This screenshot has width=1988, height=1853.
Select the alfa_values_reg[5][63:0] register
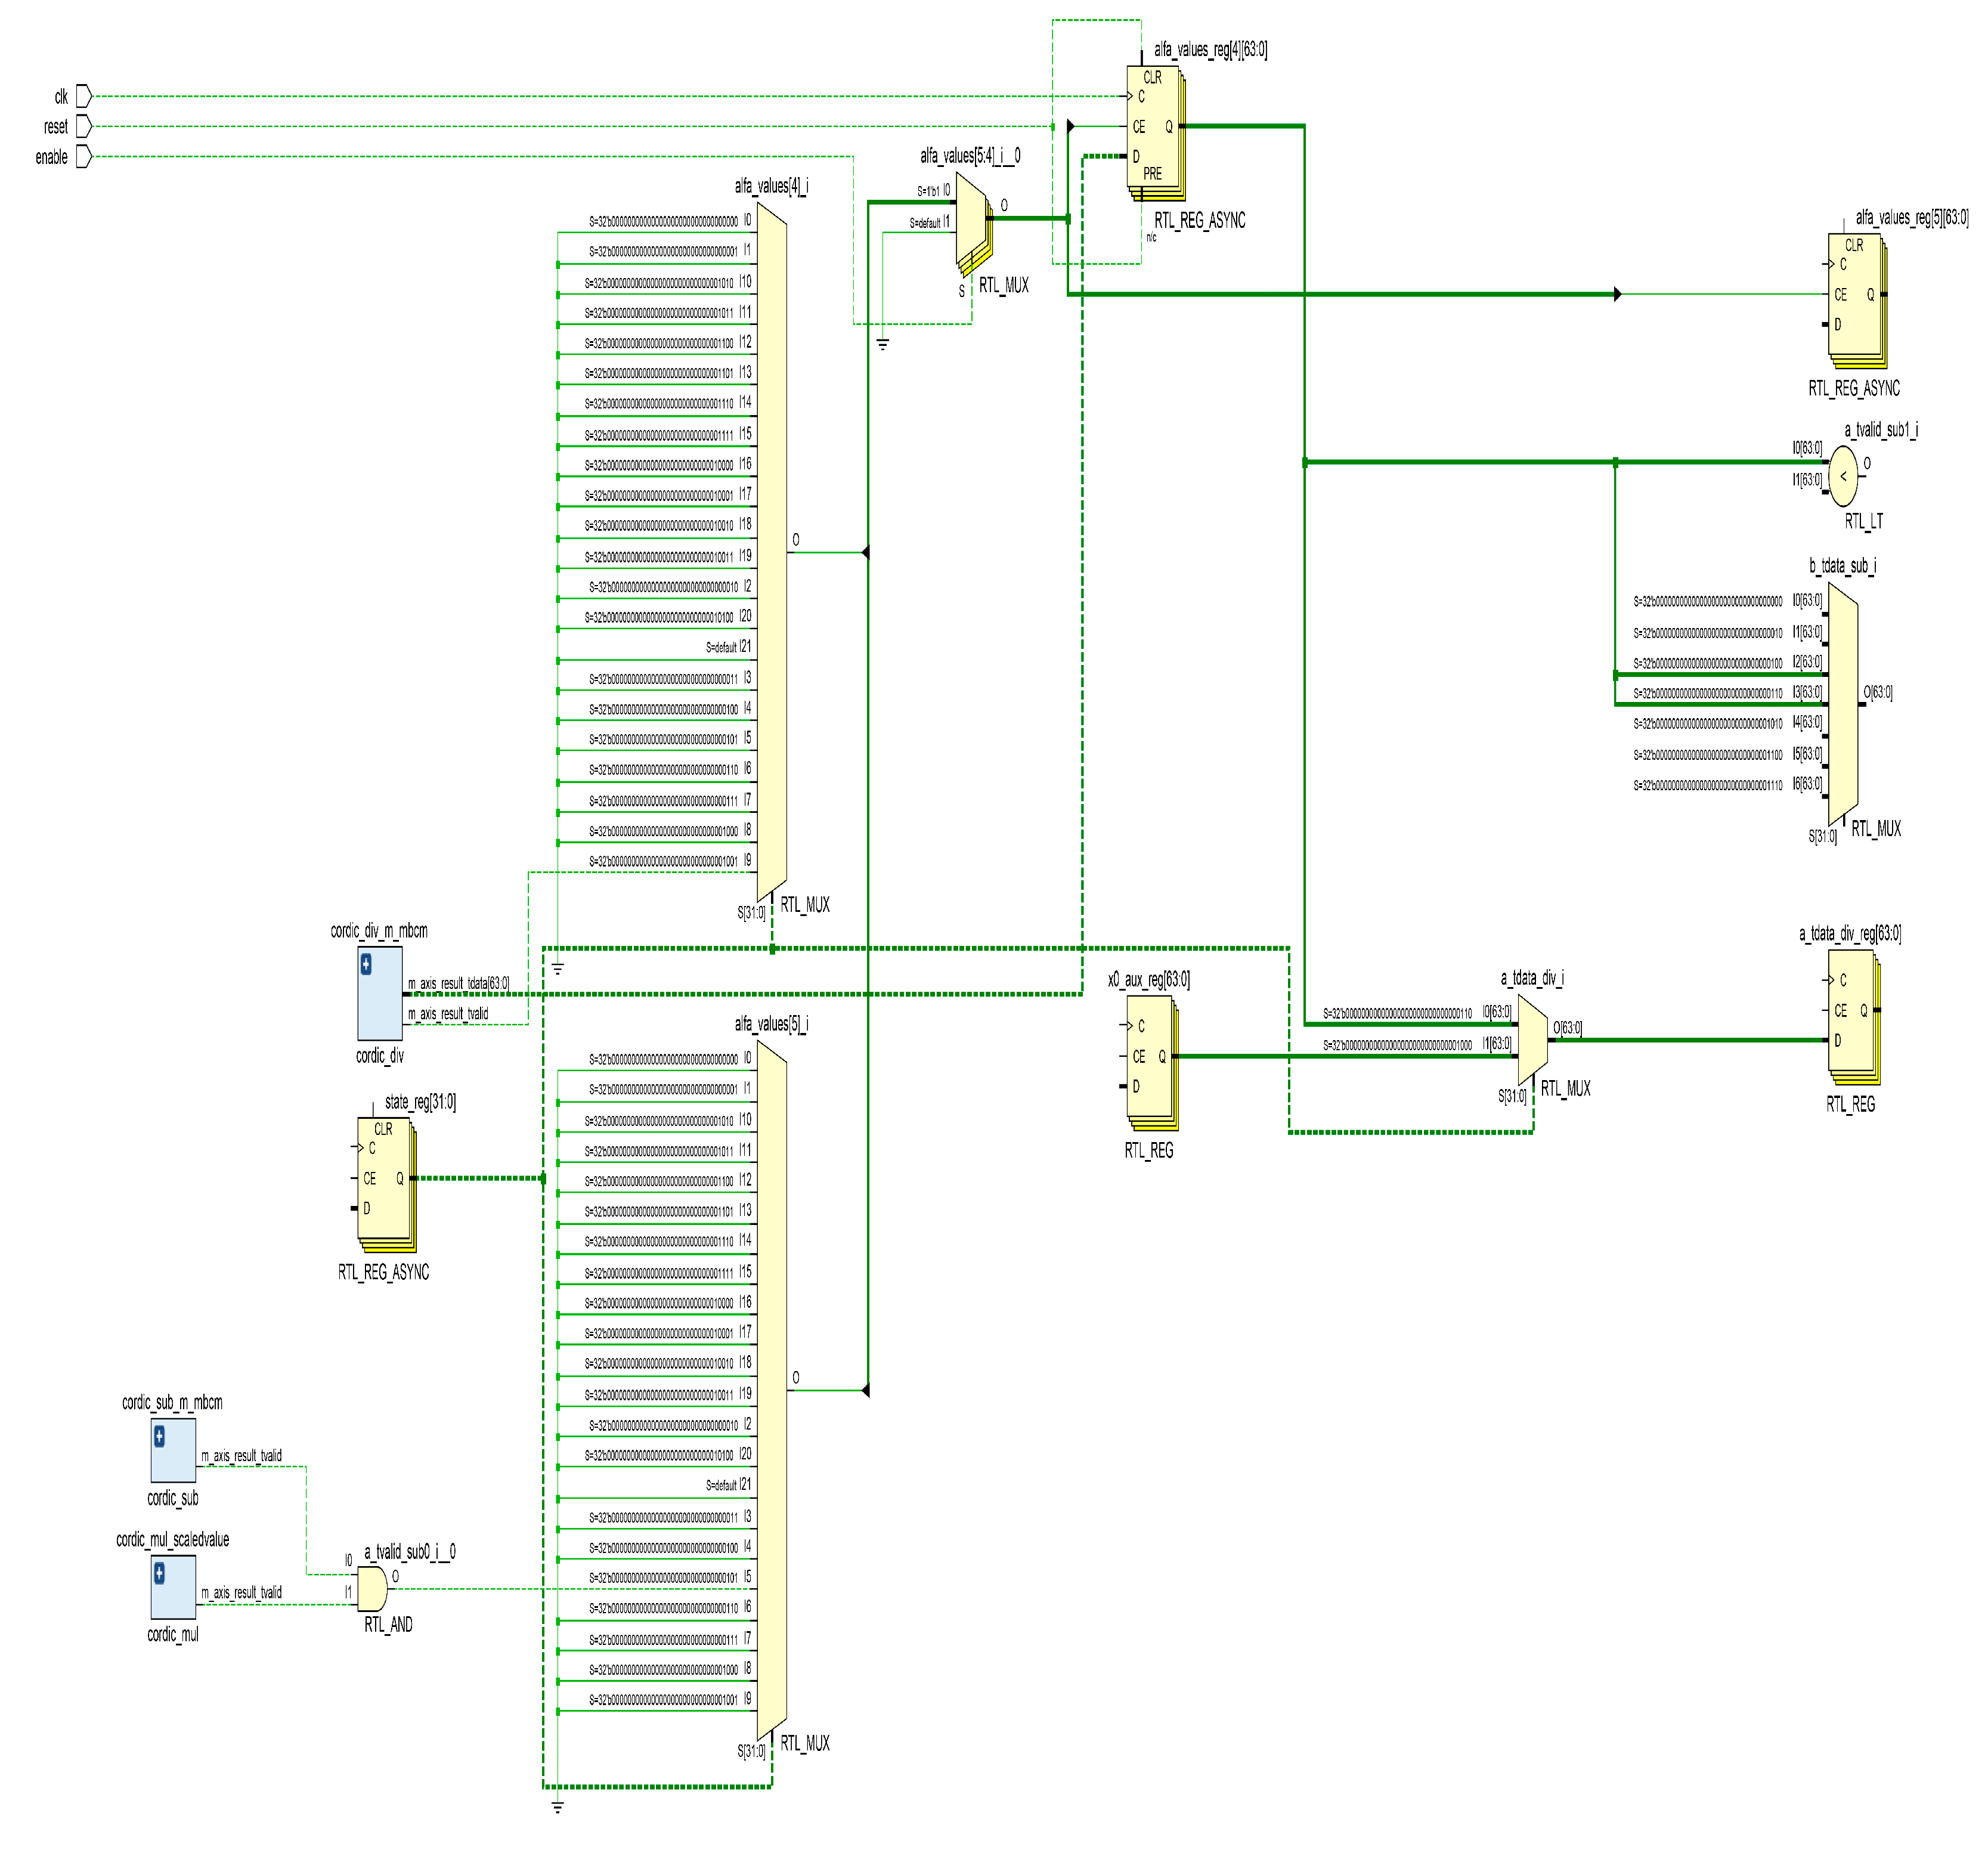1854,294
